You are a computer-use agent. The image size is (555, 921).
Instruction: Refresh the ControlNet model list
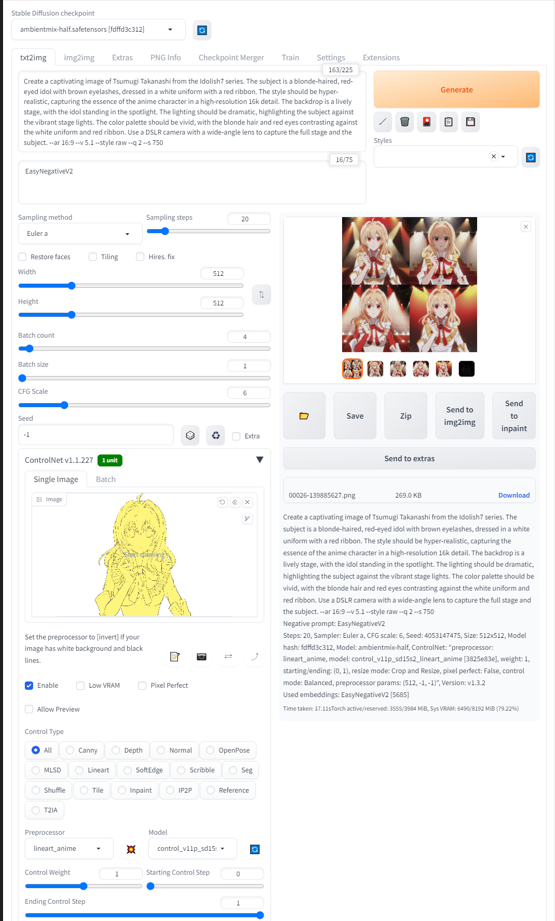(254, 849)
